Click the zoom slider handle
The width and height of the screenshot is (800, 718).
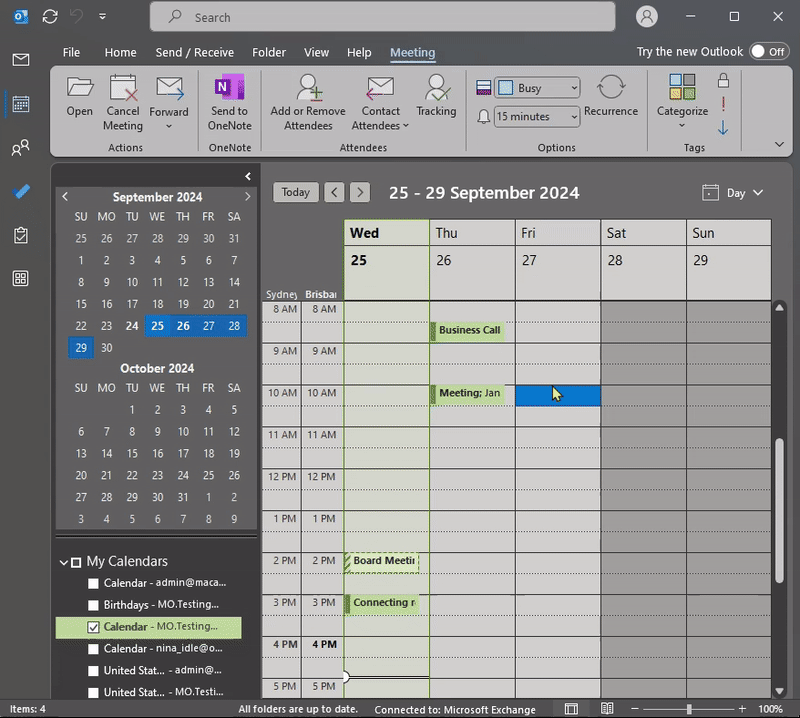[x=689, y=709]
